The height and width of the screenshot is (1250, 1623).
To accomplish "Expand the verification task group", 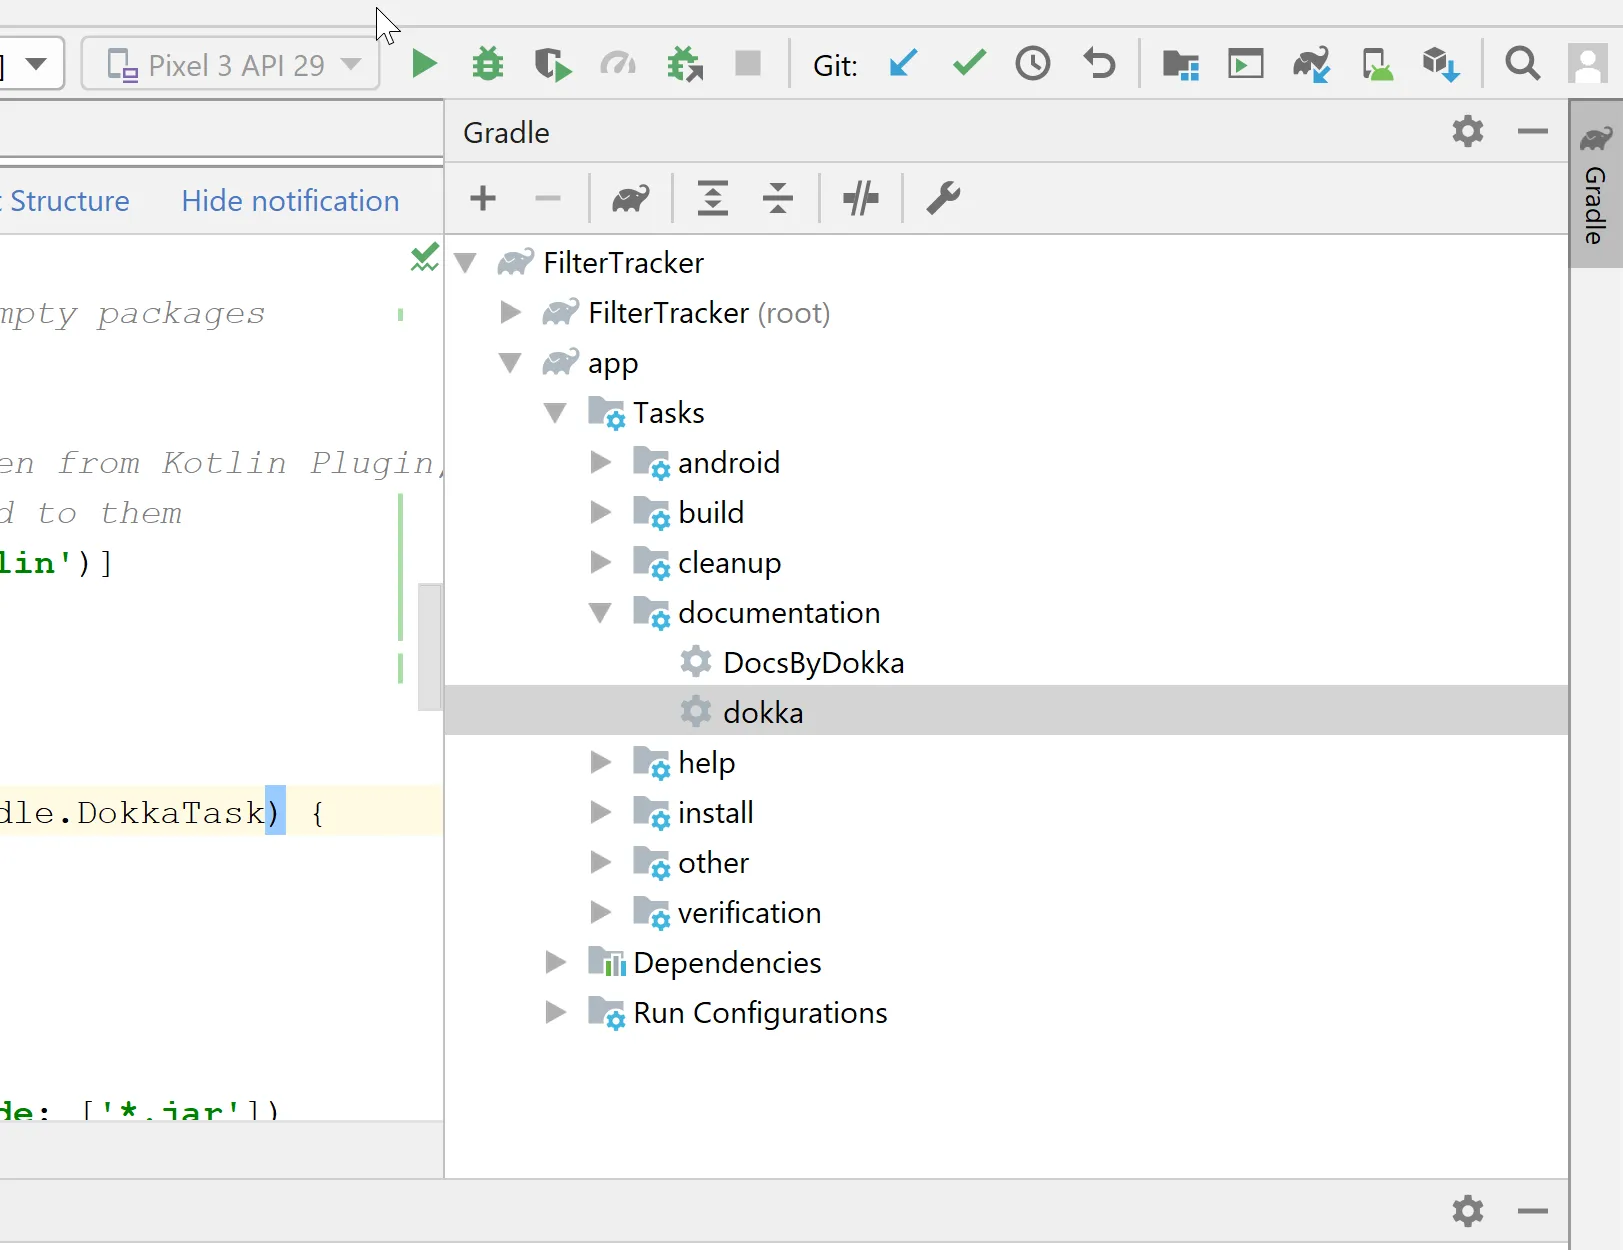I will pyautogui.click(x=600, y=912).
